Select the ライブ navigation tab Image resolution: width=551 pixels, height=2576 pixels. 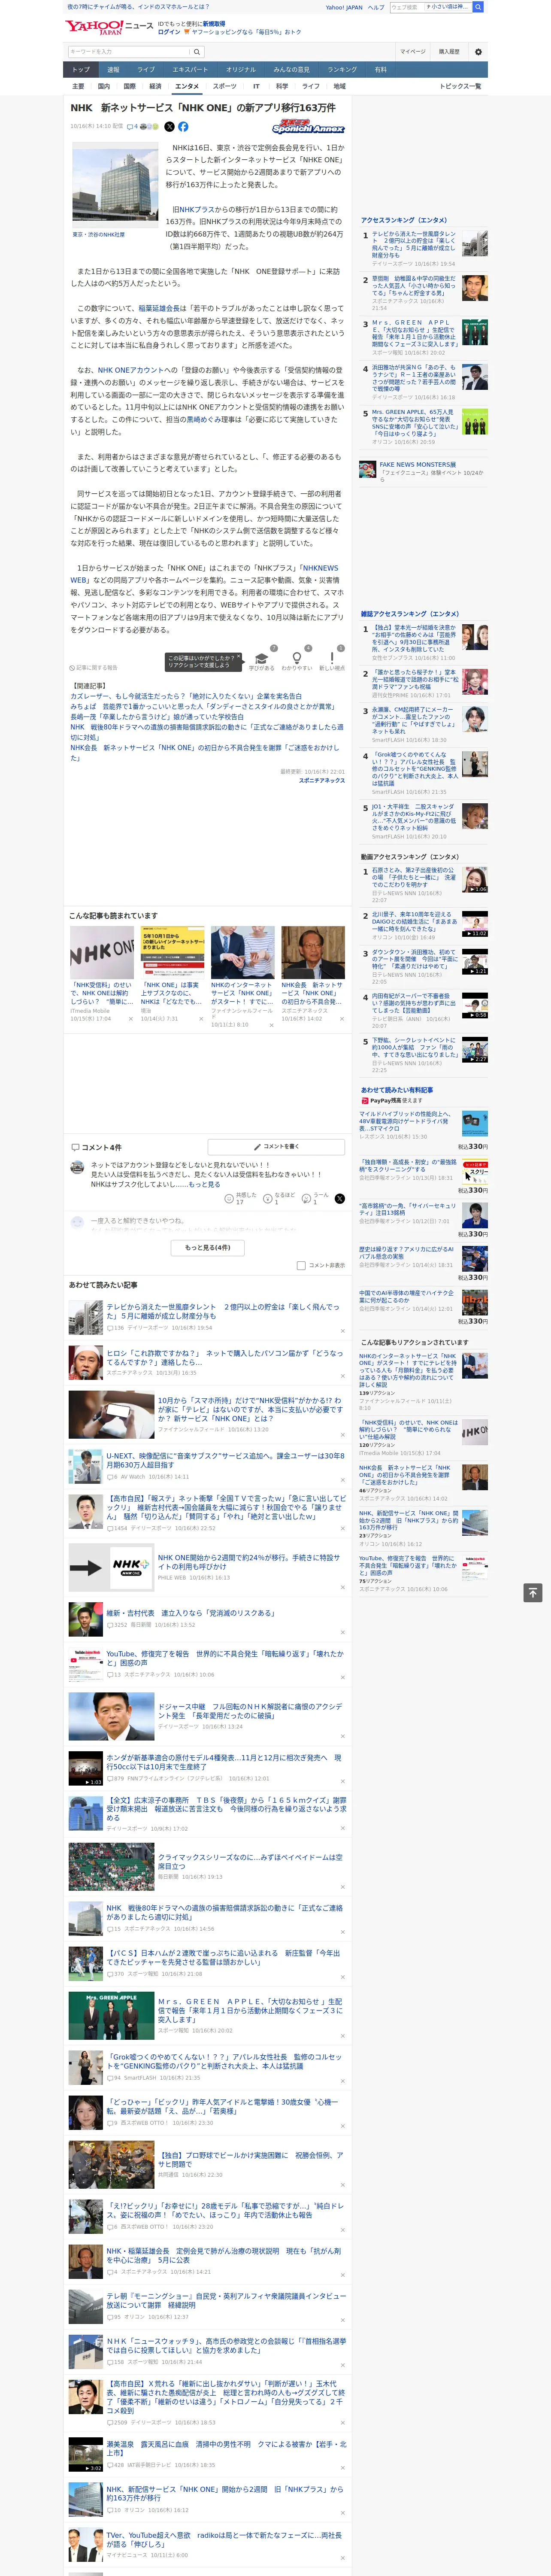coord(146,70)
